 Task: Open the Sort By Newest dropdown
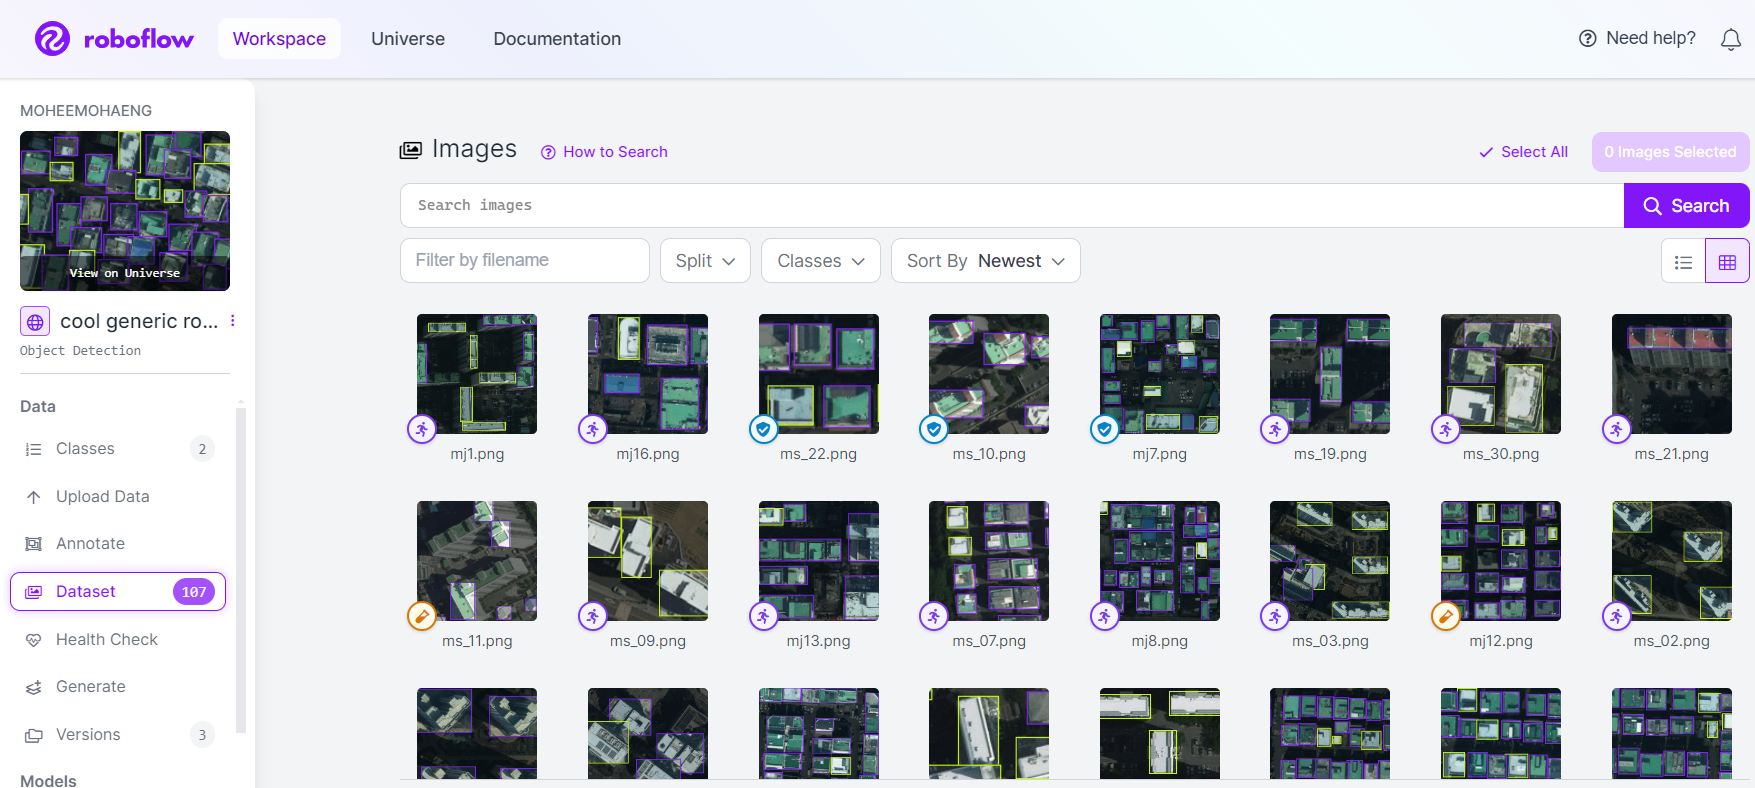point(986,261)
